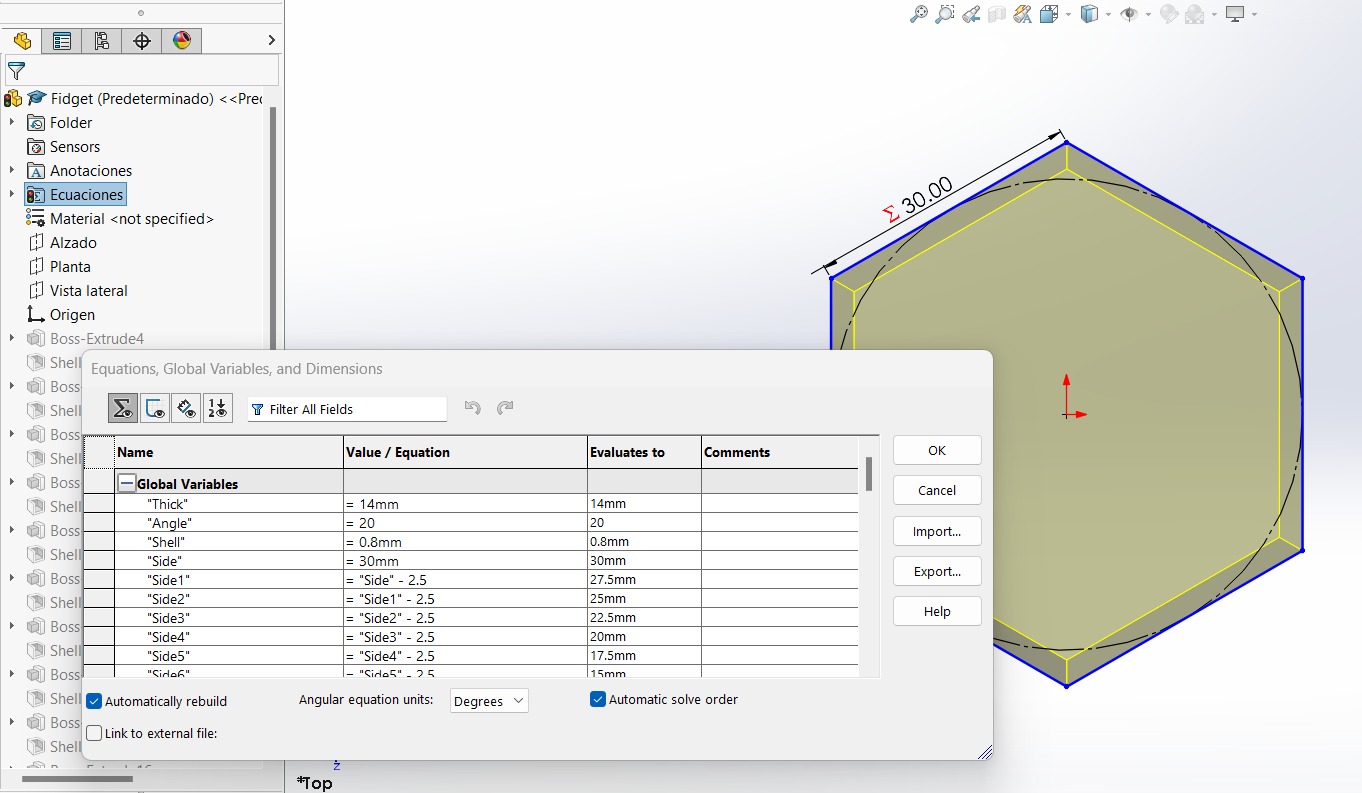The width and height of the screenshot is (1362, 793).
Task: Switch to the DisplayManager color ball tab
Action: tap(181, 40)
